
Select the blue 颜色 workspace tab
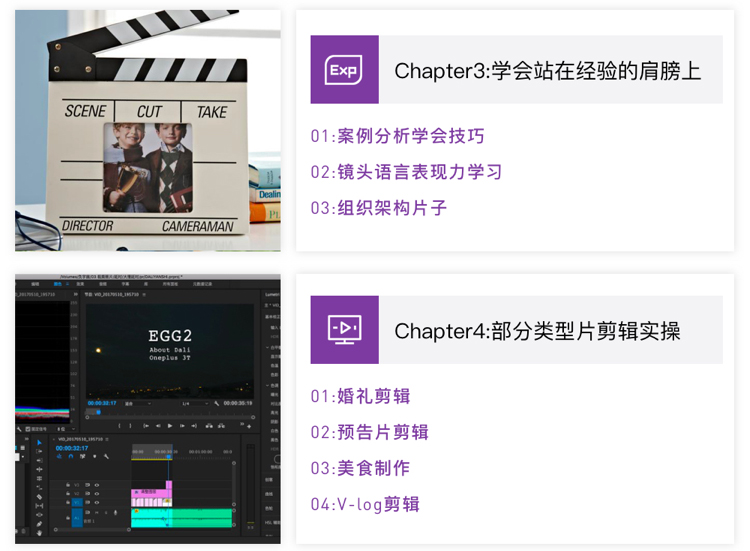pyautogui.click(x=58, y=284)
